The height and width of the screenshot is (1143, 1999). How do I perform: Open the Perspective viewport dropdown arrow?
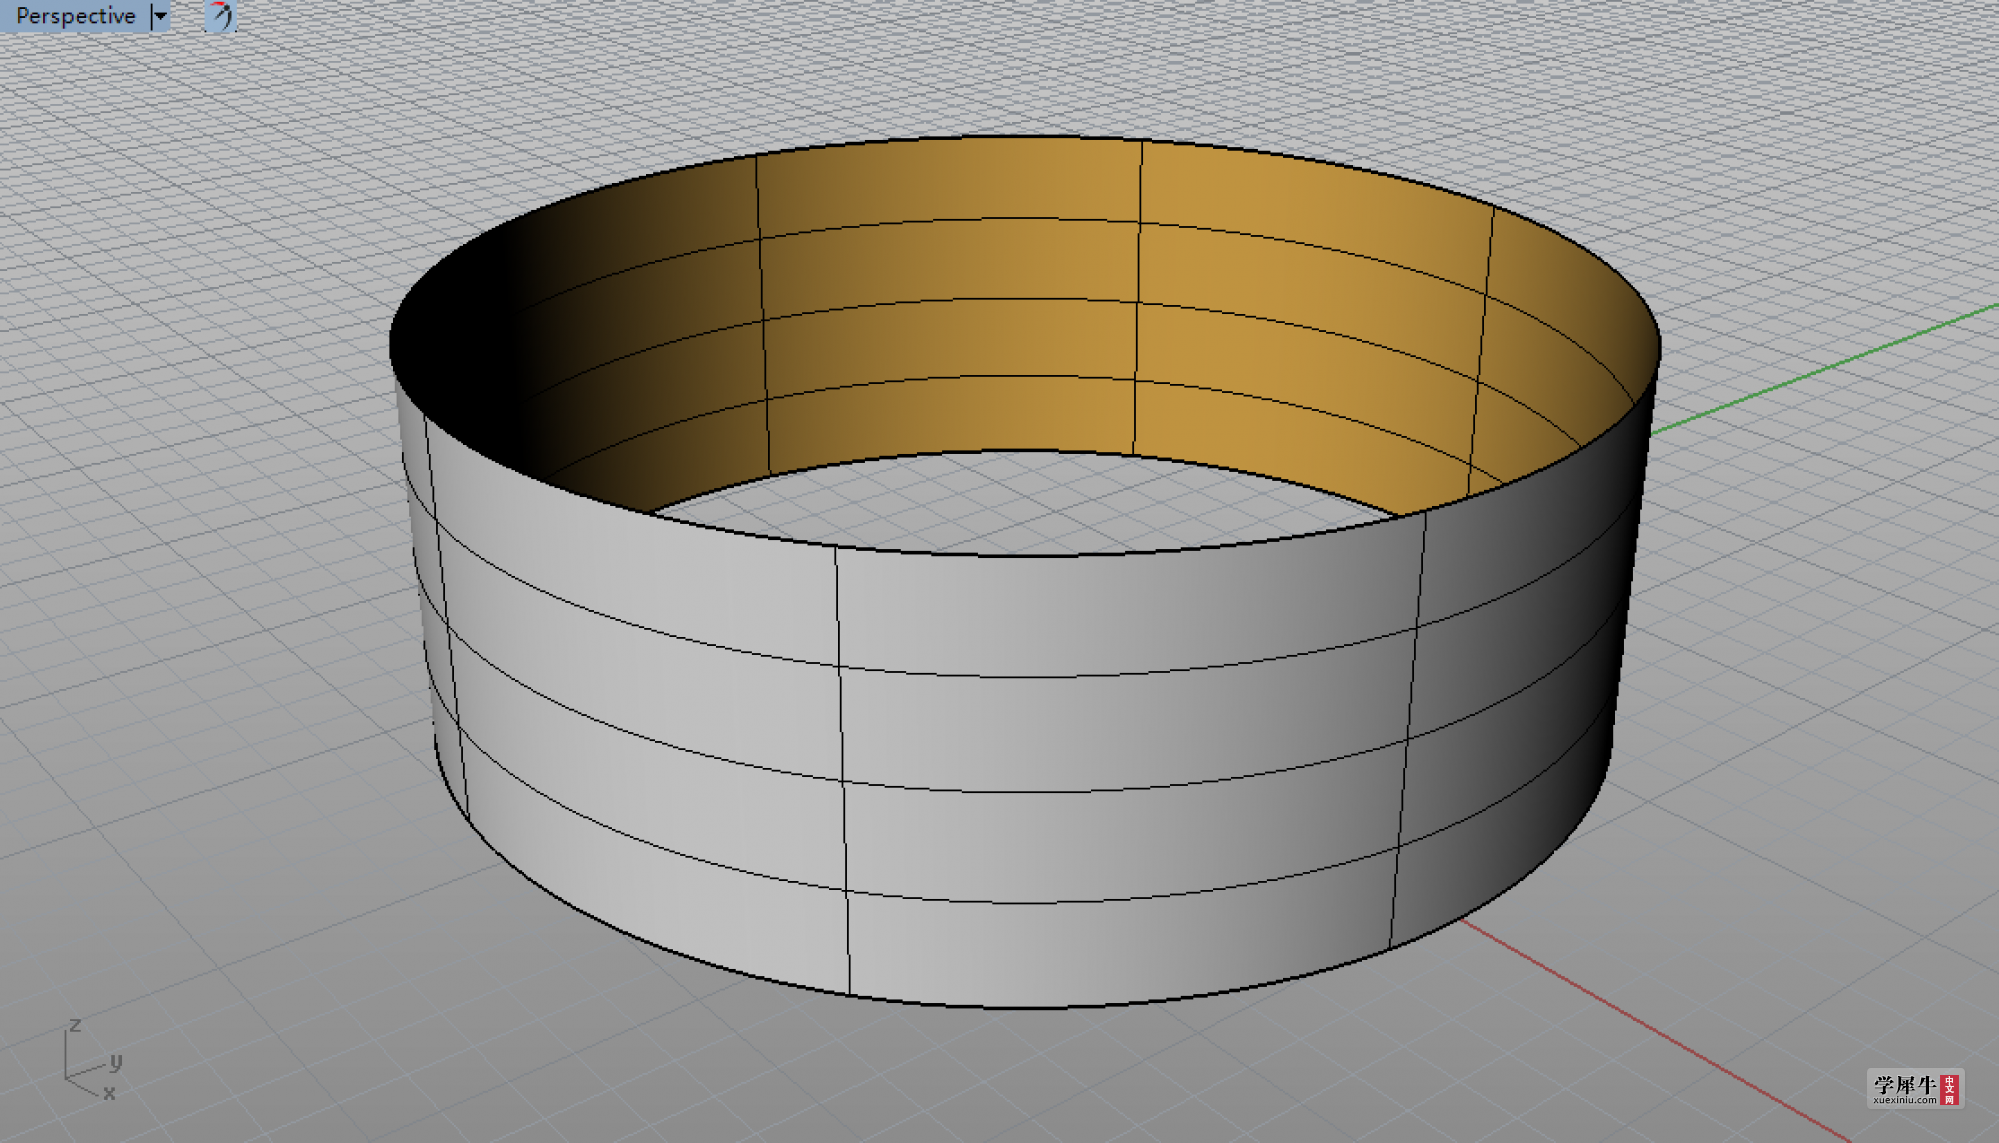pos(161,16)
